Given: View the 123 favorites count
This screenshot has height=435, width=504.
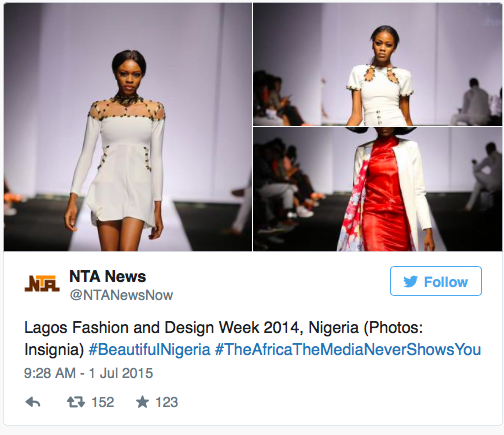Looking at the screenshot, I should click(x=167, y=402).
